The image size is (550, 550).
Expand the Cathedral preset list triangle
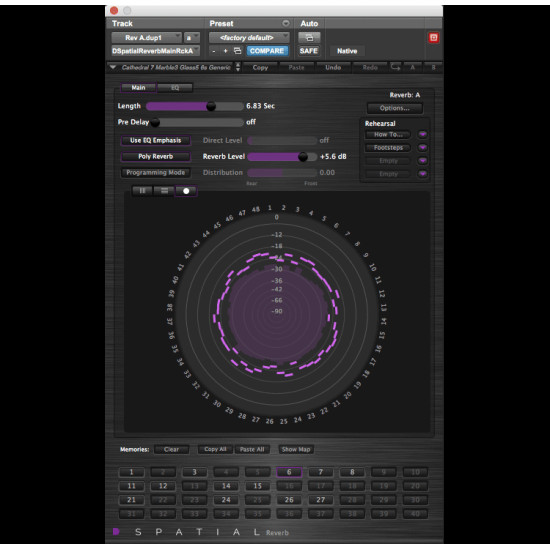[x=113, y=67]
